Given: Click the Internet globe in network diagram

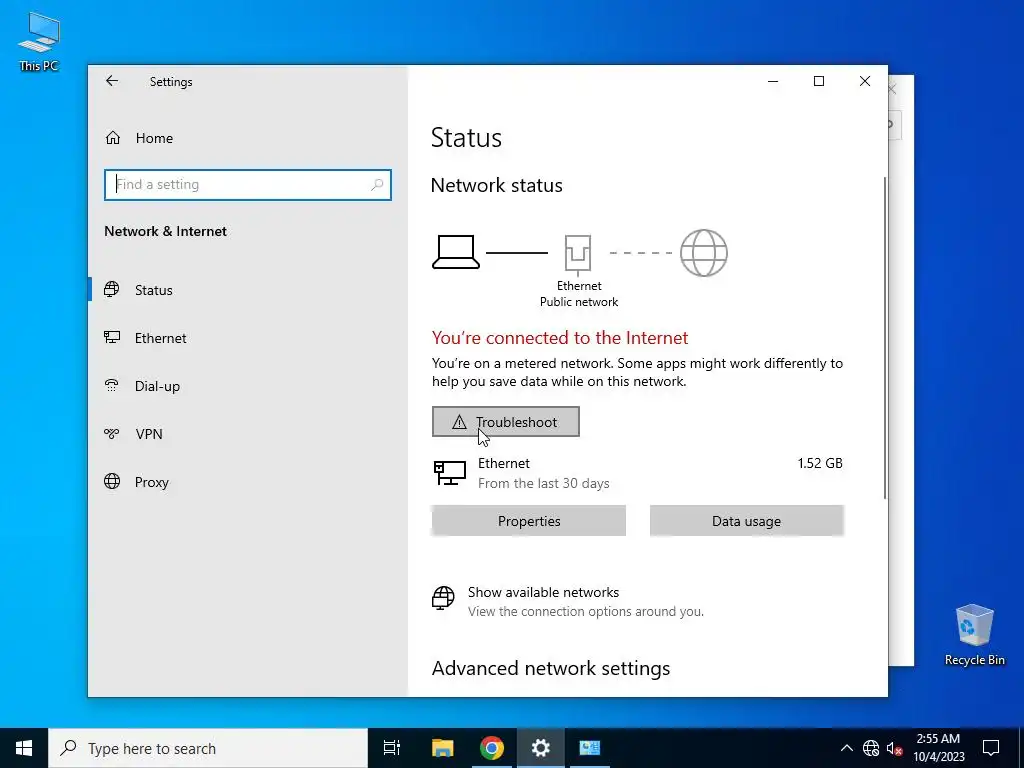Looking at the screenshot, I should [x=703, y=253].
